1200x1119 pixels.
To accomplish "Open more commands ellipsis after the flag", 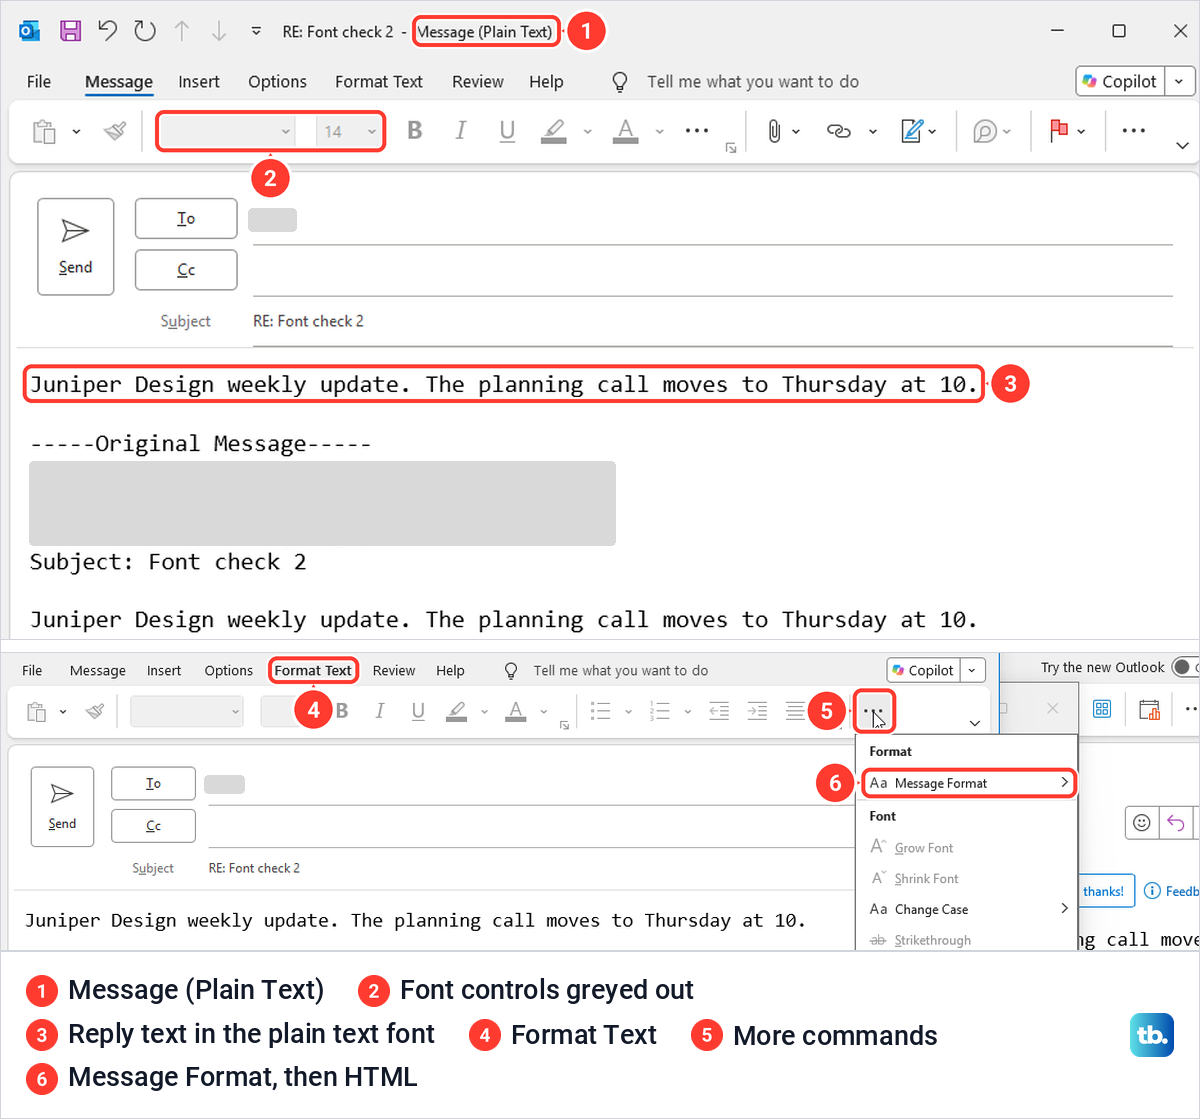I will pyautogui.click(x=1133, y=131).
